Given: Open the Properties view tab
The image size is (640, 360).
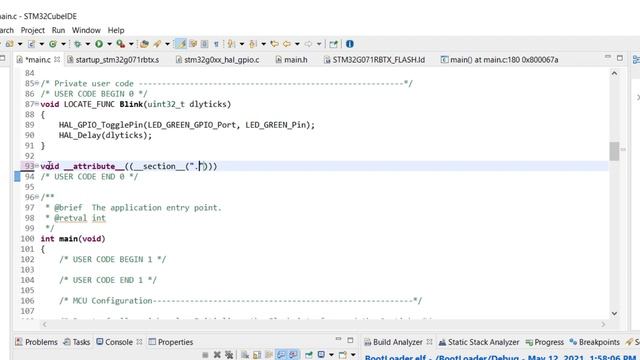Looking at the screenshot, I should click(x=171, y=342).
